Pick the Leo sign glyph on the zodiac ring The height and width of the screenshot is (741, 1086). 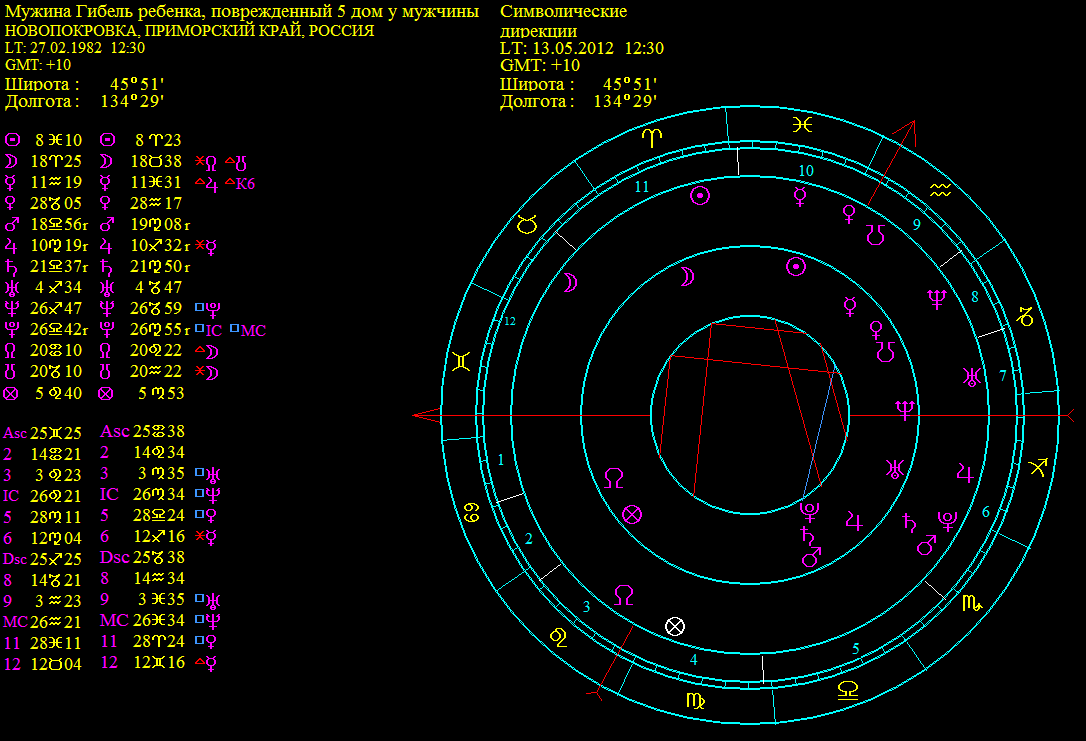tap(558, 637)
